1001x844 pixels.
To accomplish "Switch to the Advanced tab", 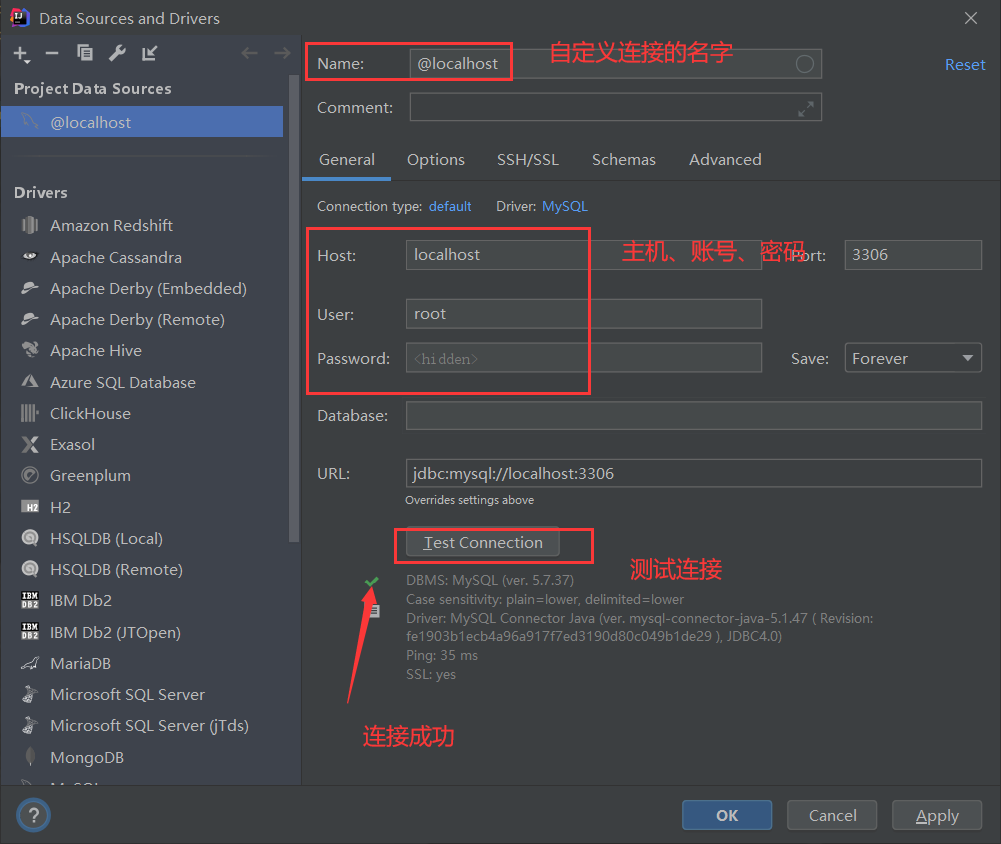I will [x=725, y=160].
